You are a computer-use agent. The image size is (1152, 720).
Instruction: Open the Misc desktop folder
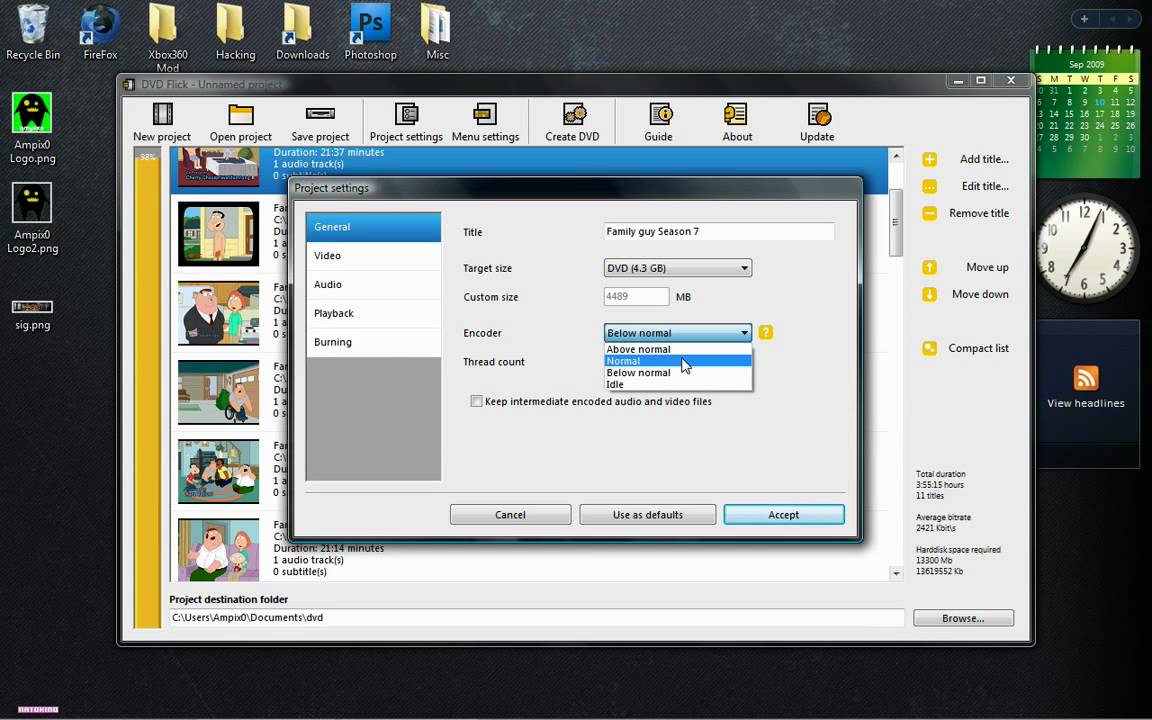click(437, 32)
